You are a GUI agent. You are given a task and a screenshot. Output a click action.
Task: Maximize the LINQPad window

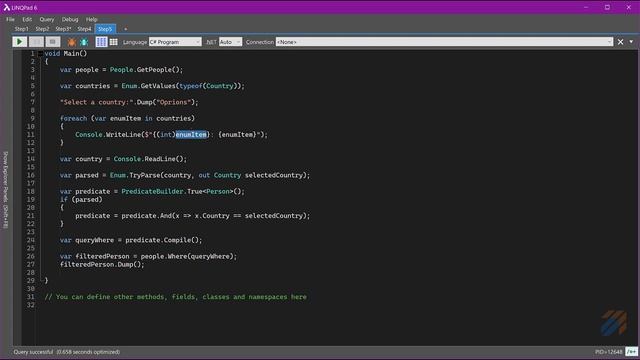[607, 7]
